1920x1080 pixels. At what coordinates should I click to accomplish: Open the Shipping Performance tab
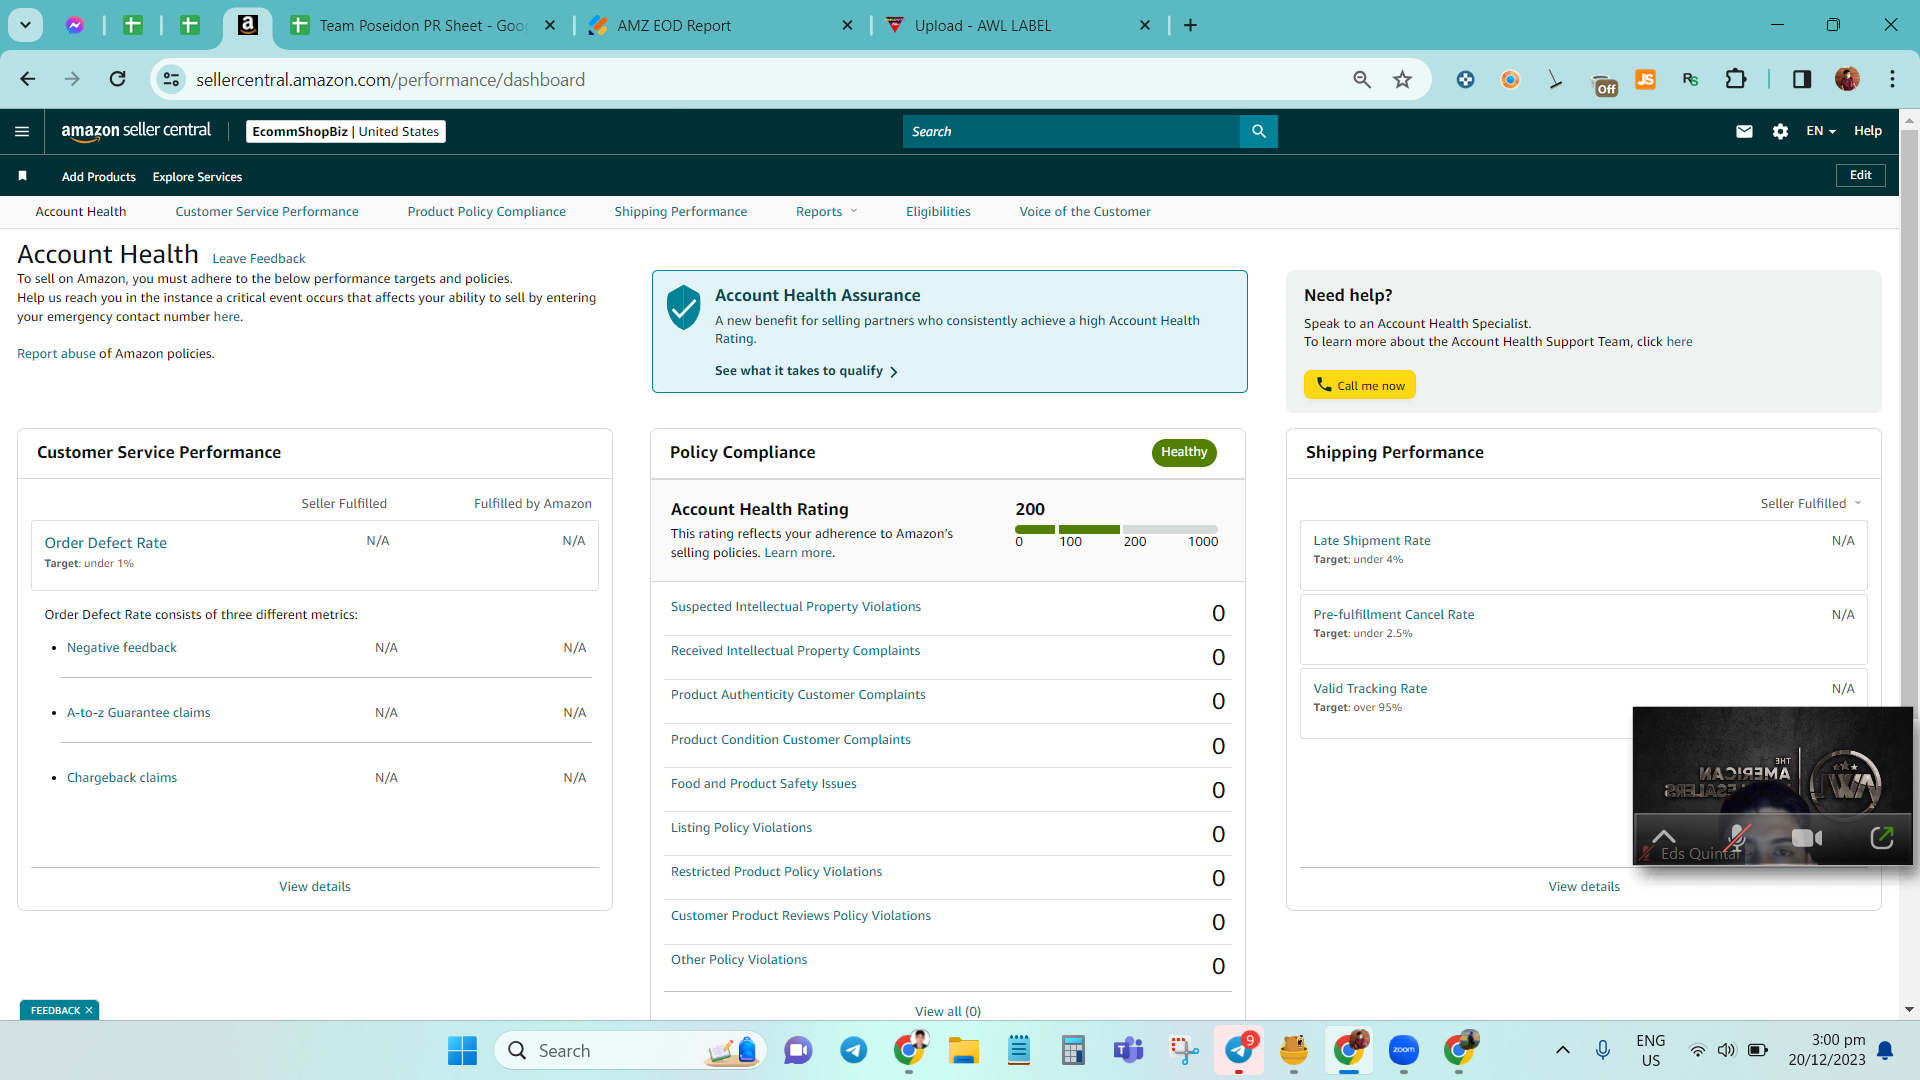click(681, 211)
